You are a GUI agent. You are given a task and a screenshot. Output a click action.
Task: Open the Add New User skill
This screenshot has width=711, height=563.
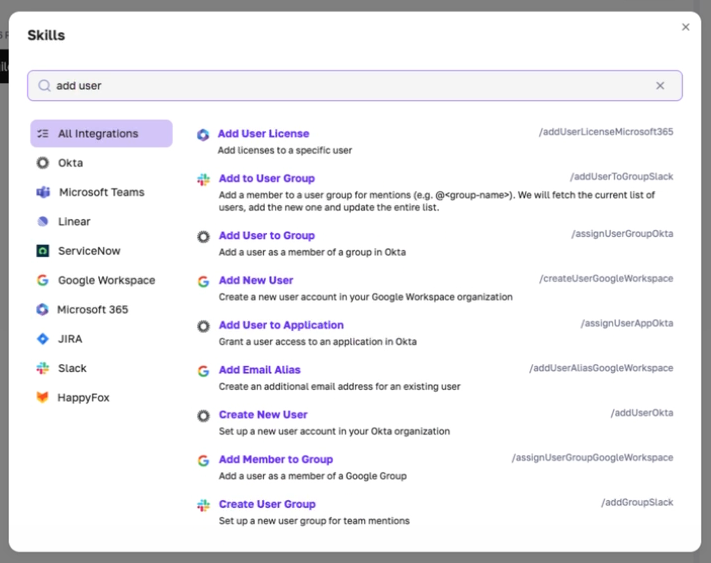[256, 280]
